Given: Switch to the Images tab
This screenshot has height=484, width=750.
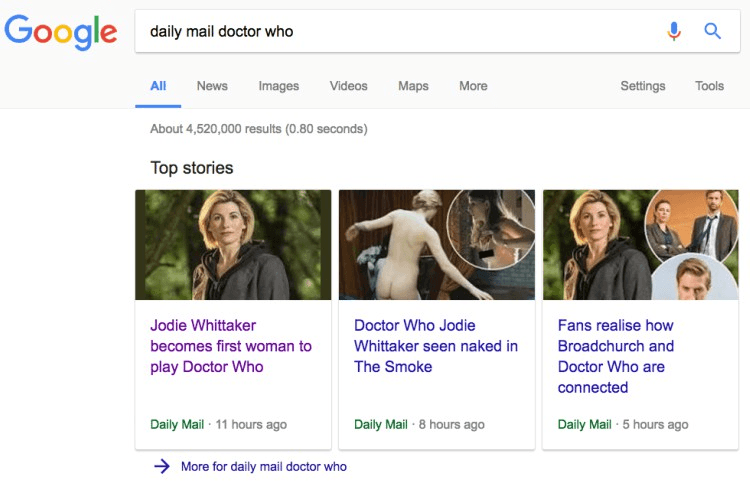Looking at the screenshot, I should 278,86.
